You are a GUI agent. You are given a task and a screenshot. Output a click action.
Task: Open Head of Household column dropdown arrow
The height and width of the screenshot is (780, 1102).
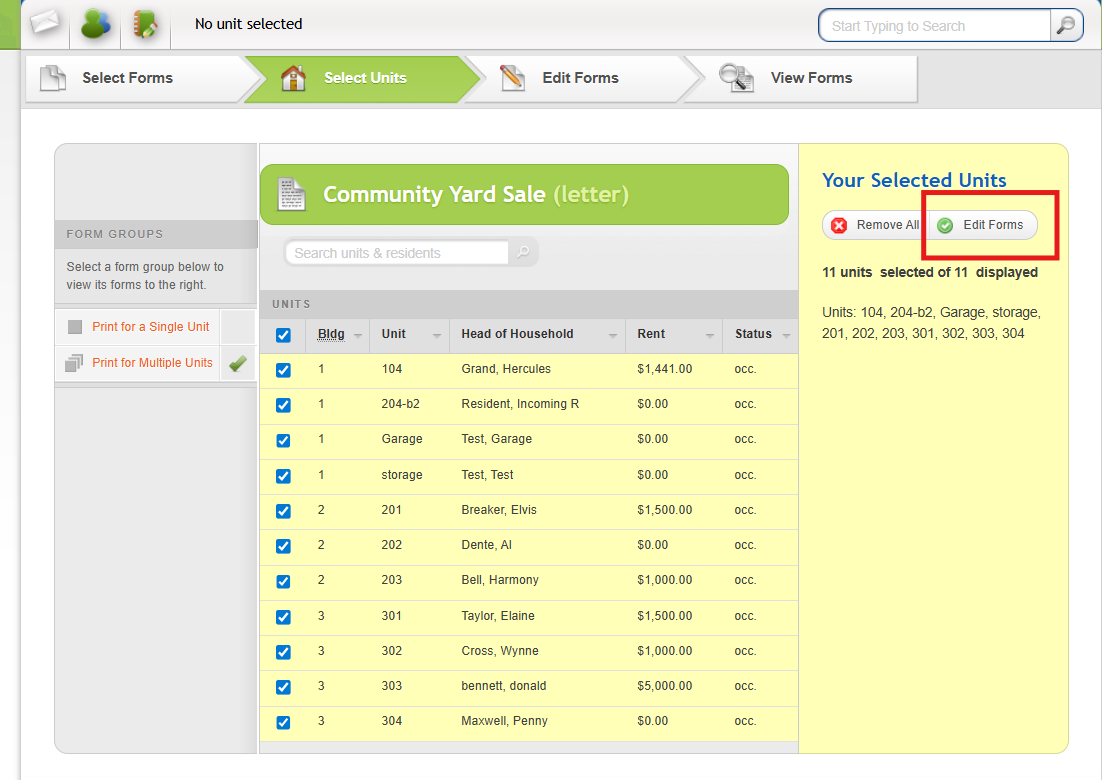coord(612,336)
